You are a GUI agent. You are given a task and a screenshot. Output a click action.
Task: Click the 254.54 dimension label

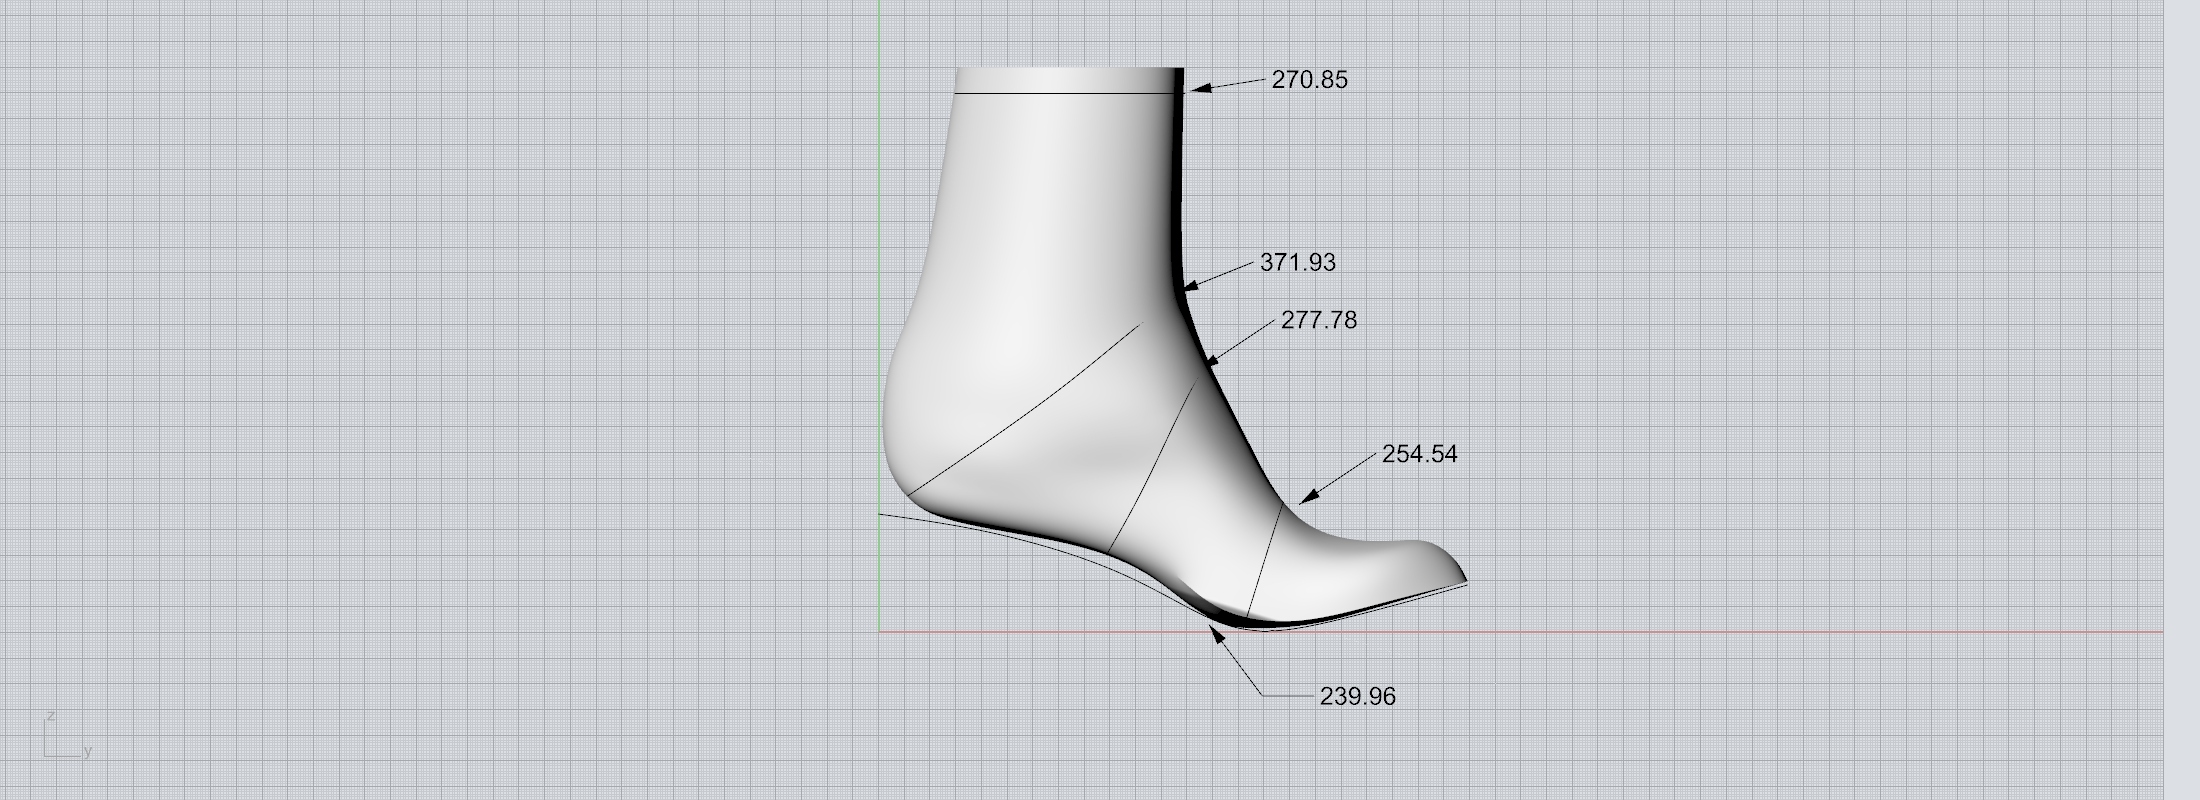coord(1419,454)
